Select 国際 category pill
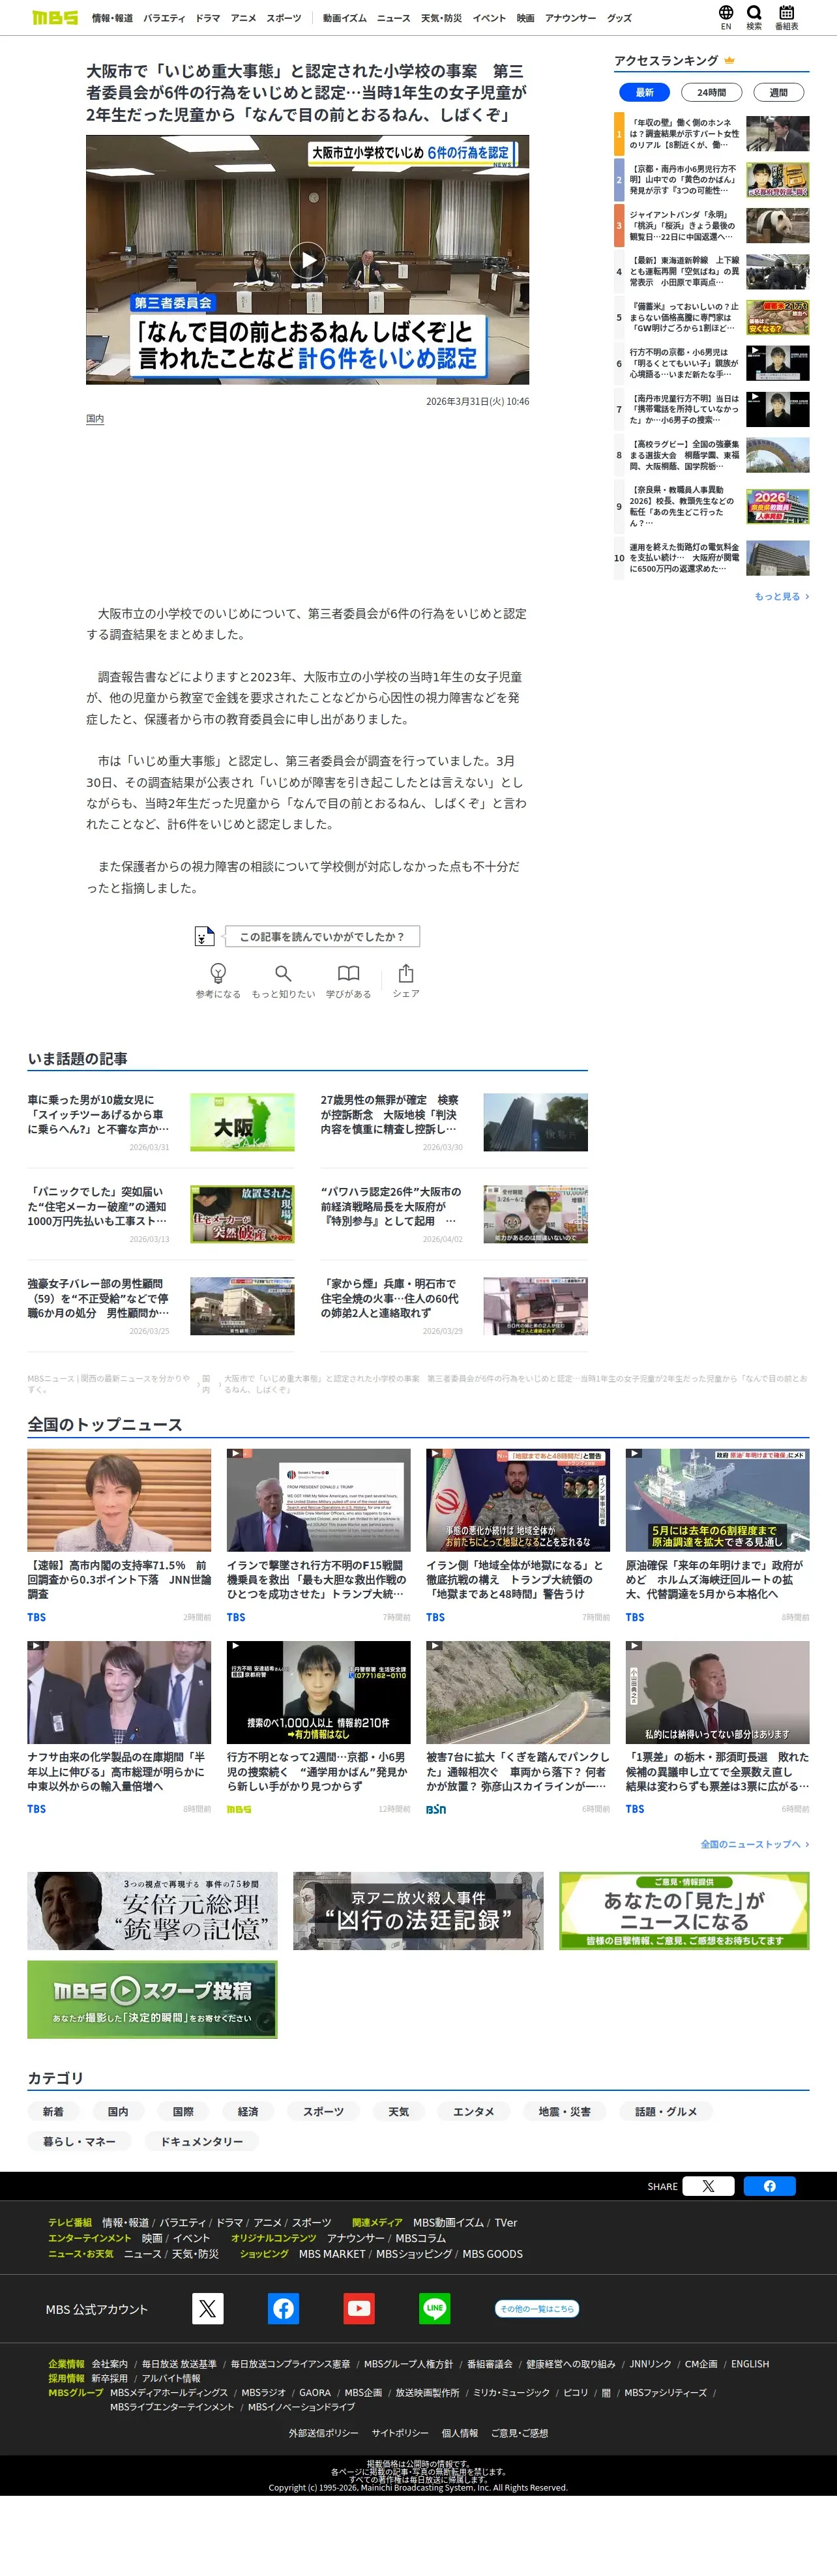The height and width of the screenshot is (2576, 837). point(183,2111)
